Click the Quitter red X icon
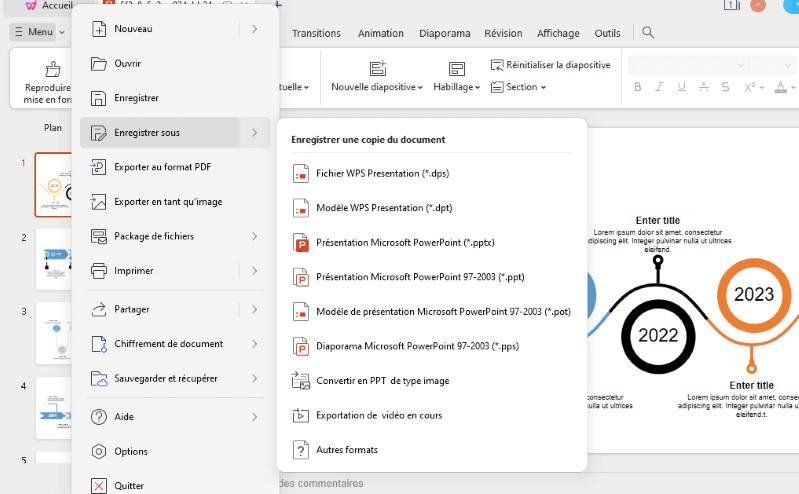The image size is (799, 494). 99,486
